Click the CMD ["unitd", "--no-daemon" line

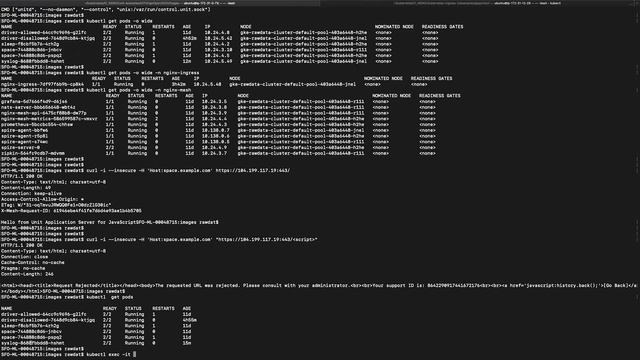106,9
